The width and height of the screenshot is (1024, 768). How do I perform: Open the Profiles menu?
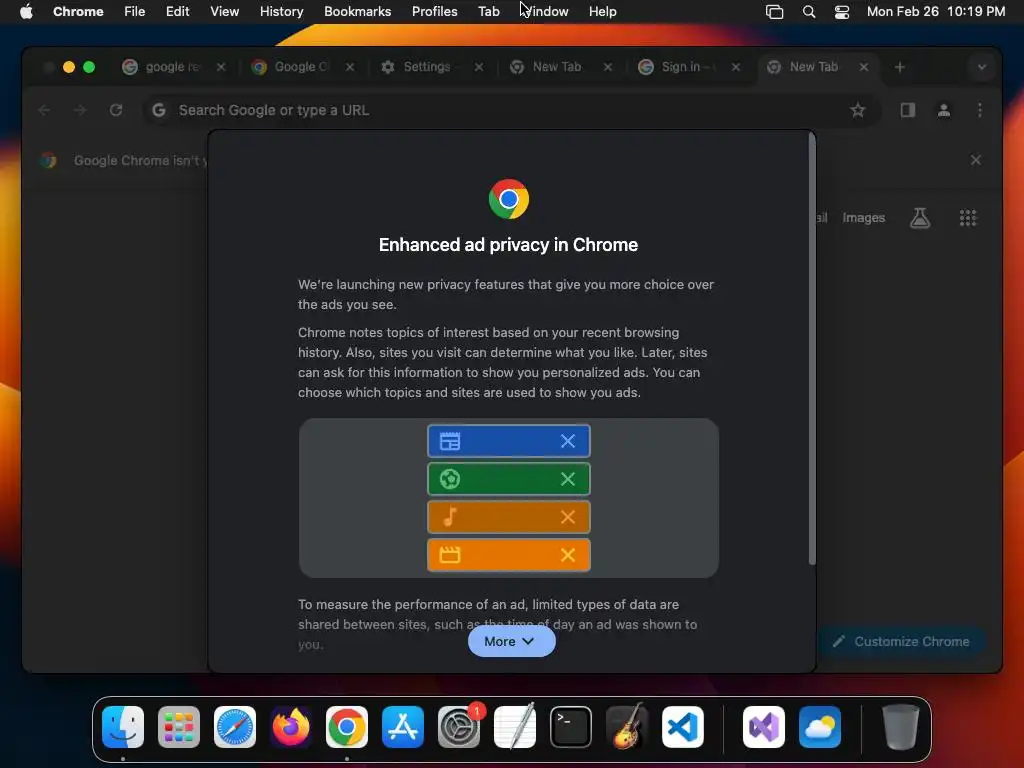(x=434, y=11)
